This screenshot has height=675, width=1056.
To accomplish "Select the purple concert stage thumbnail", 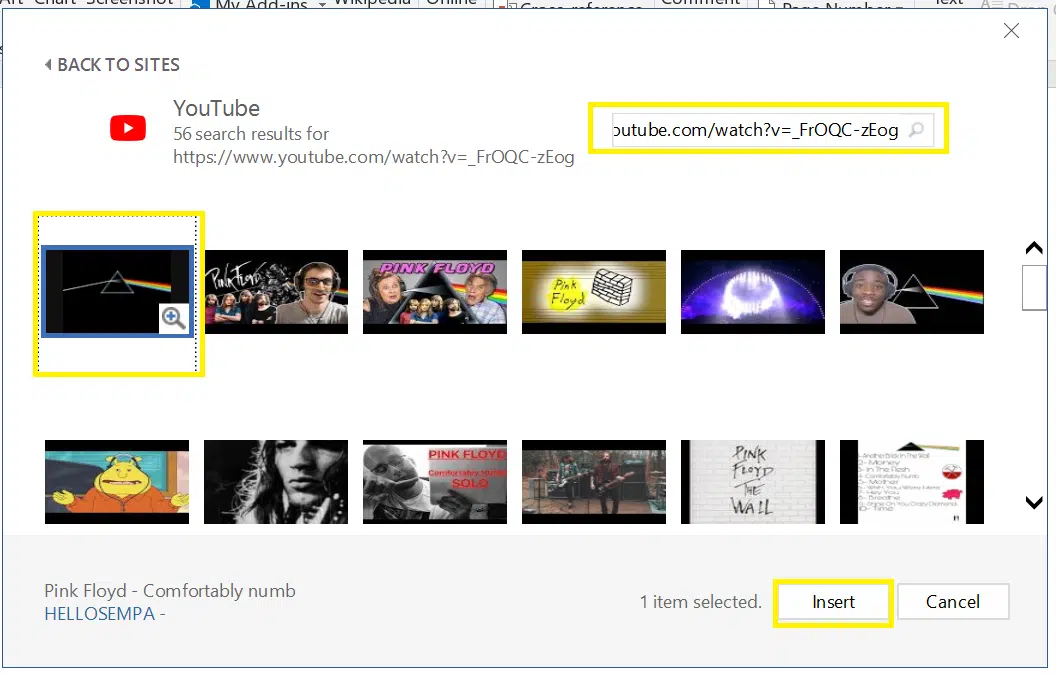I will (x=753, y=292).
